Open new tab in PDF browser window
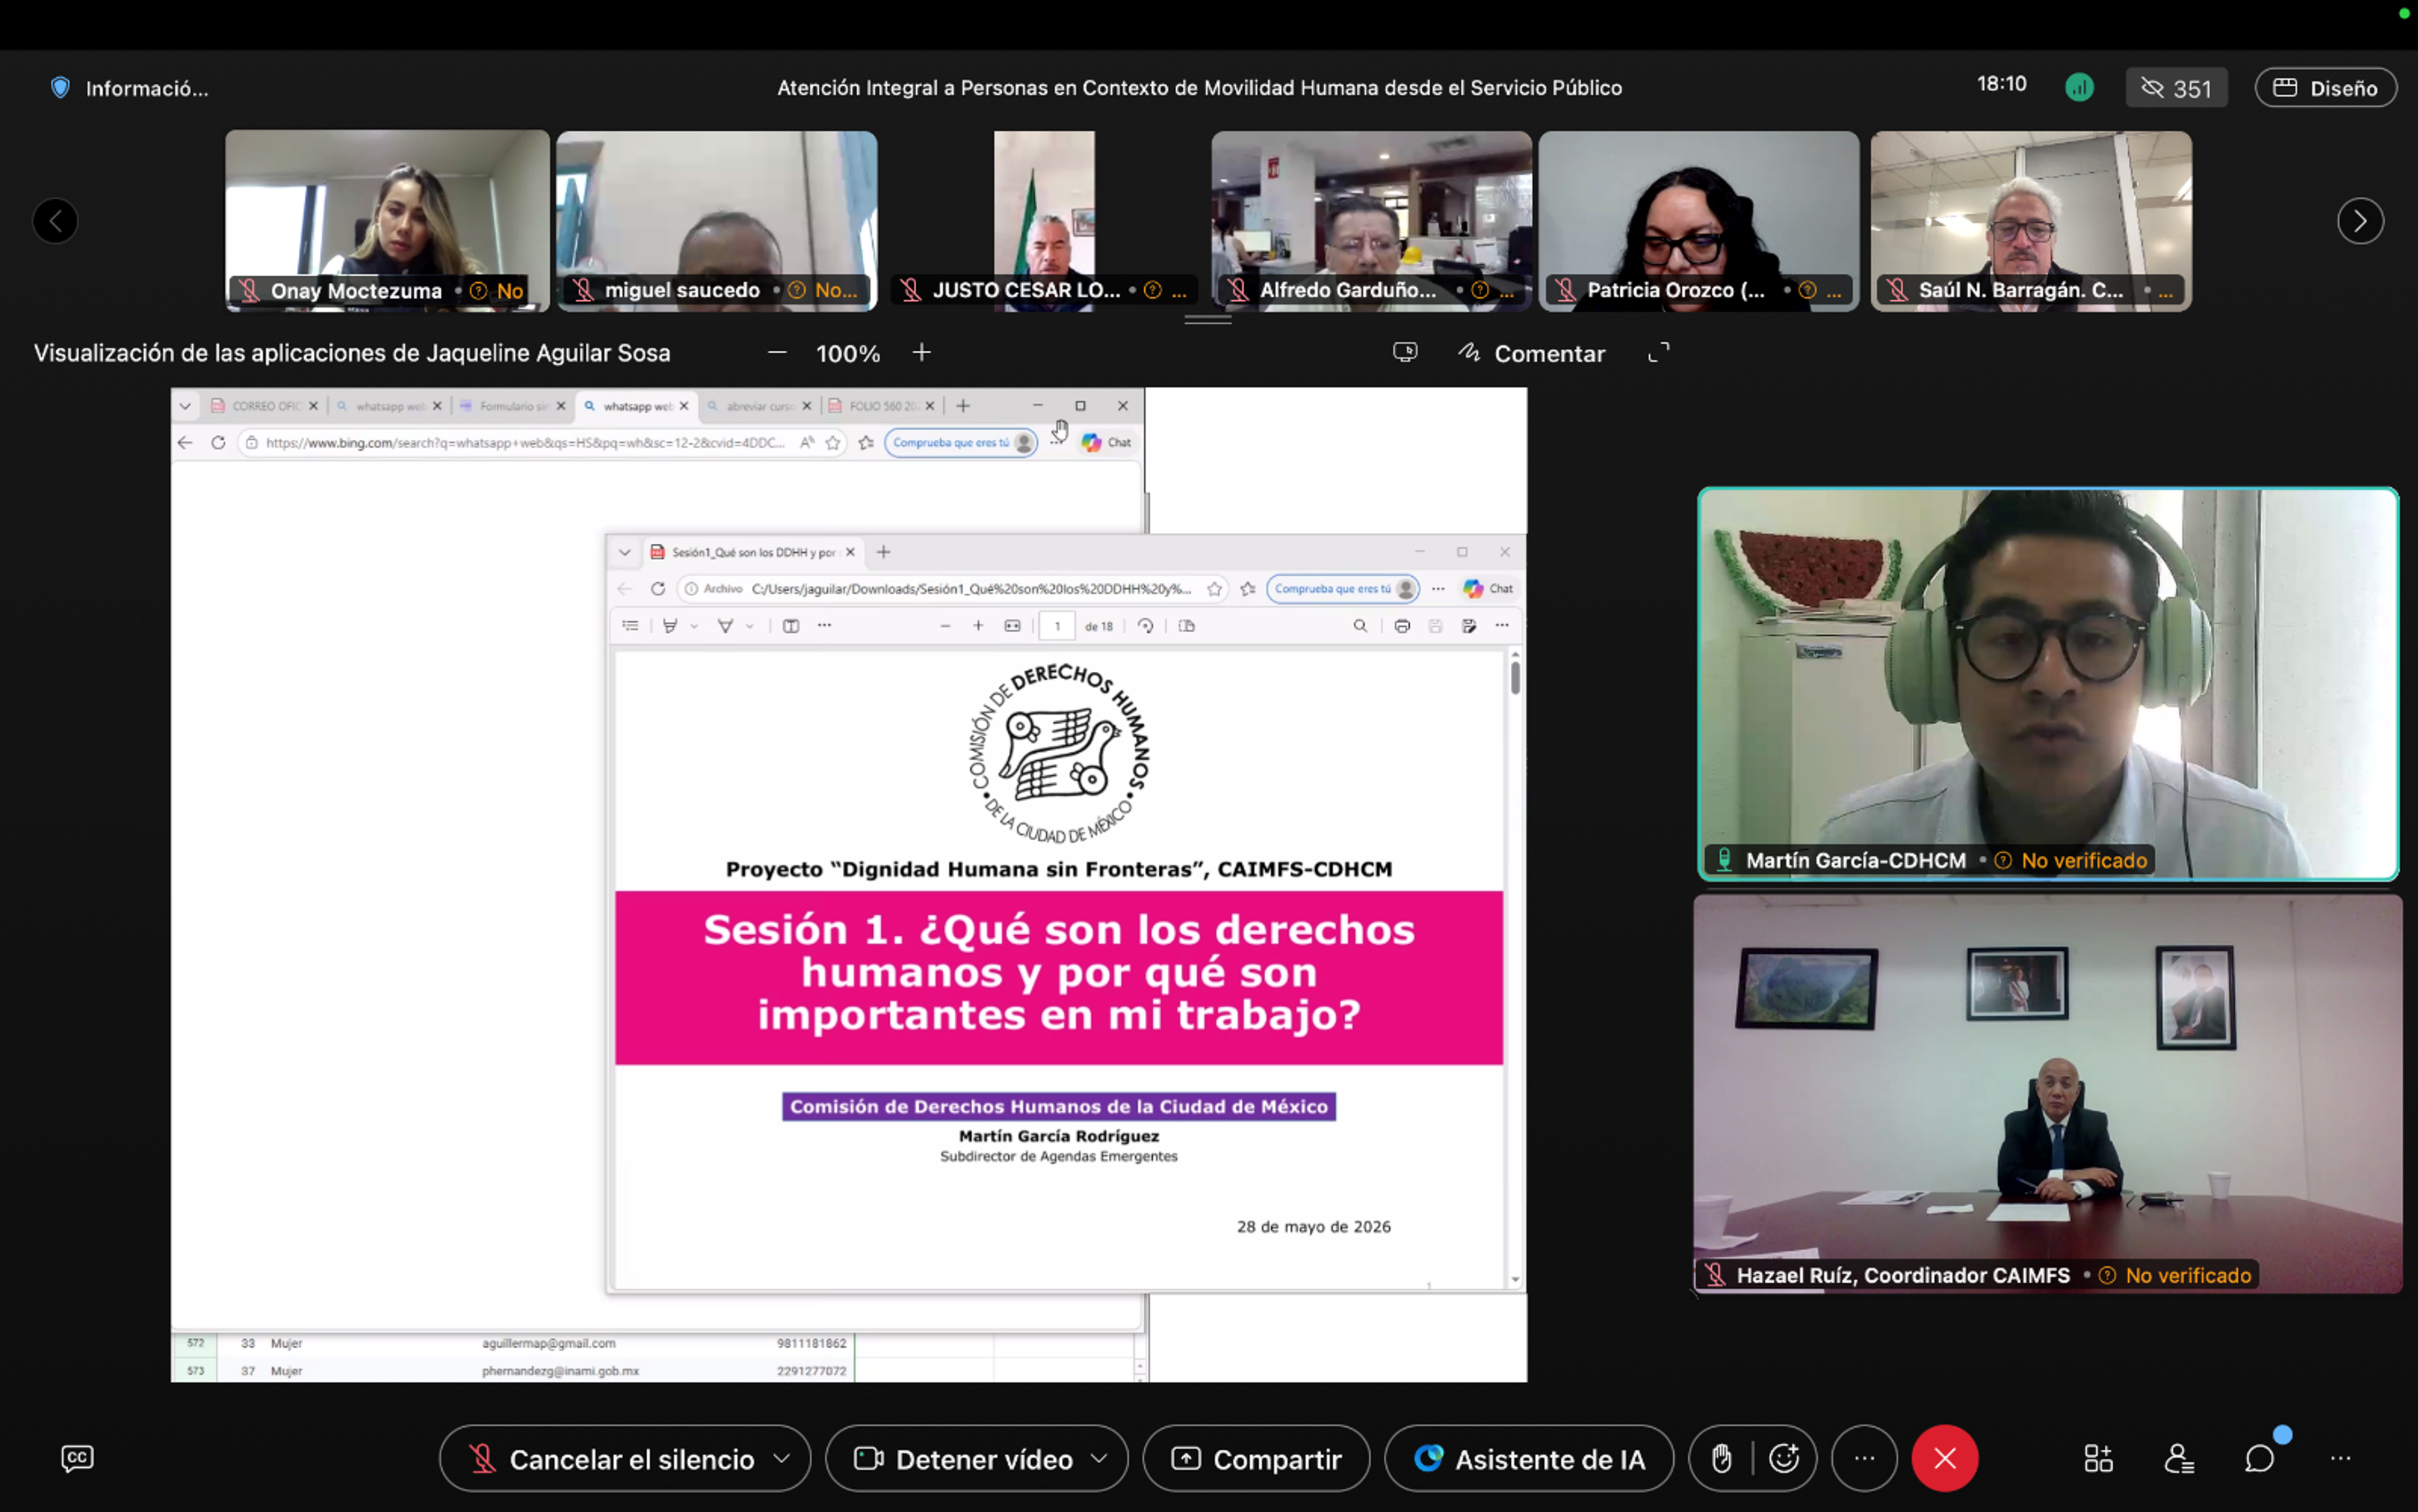This screenshot has height=1512, width=2418. click(883, 552)
